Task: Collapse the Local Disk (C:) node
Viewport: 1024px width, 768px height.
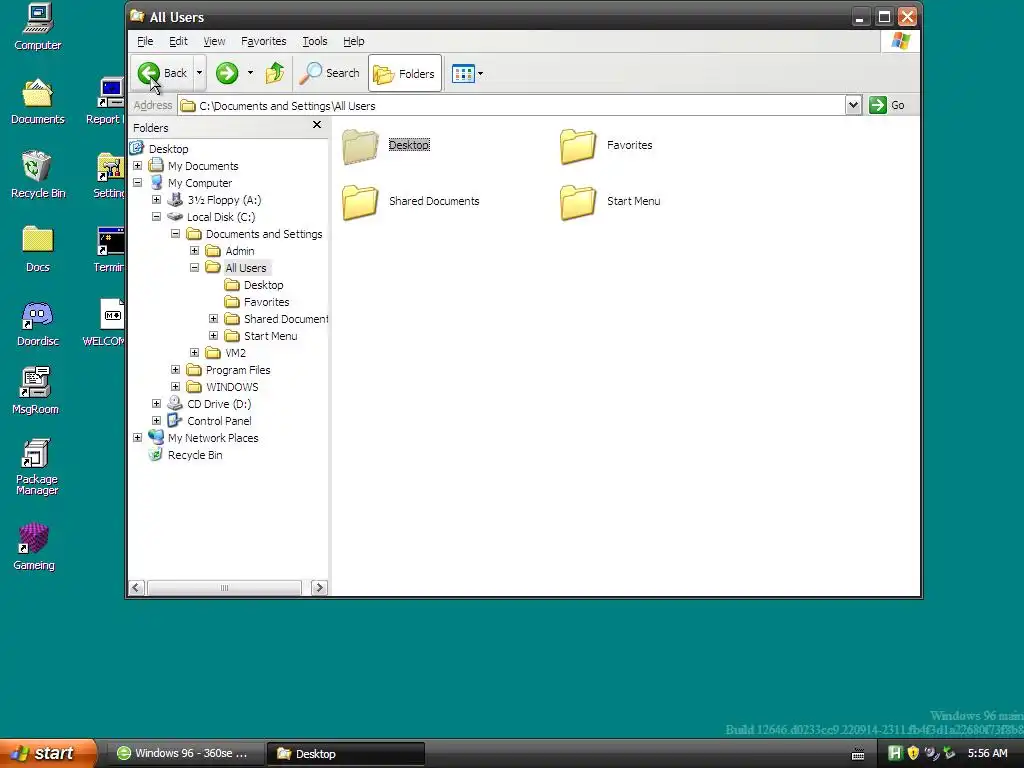Action: (x=157, y=217)
